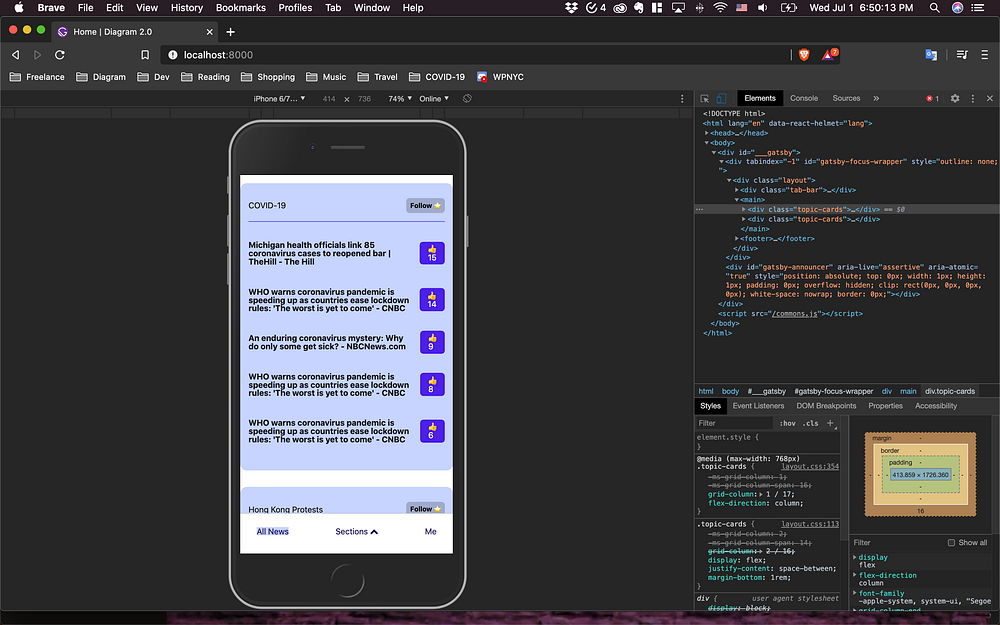Image resolution: width=1000 pixels, height=625 pixels.
Task: Open the Event Listeners tab
Action: 758,406
